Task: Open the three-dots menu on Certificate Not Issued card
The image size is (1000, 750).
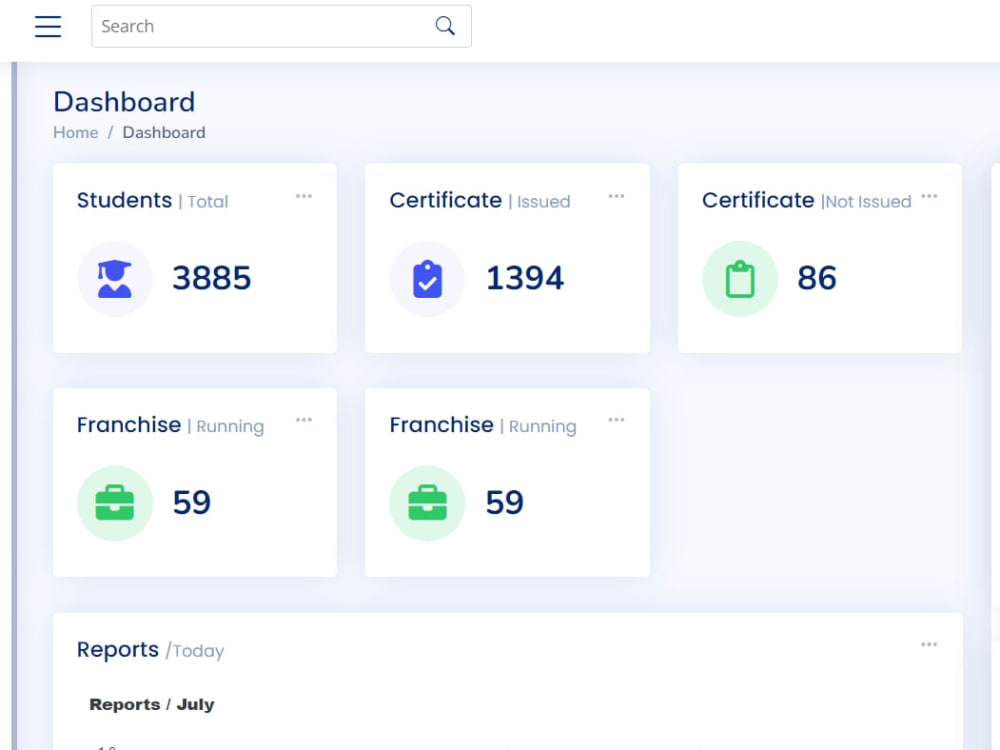Action: coord(929,196)
